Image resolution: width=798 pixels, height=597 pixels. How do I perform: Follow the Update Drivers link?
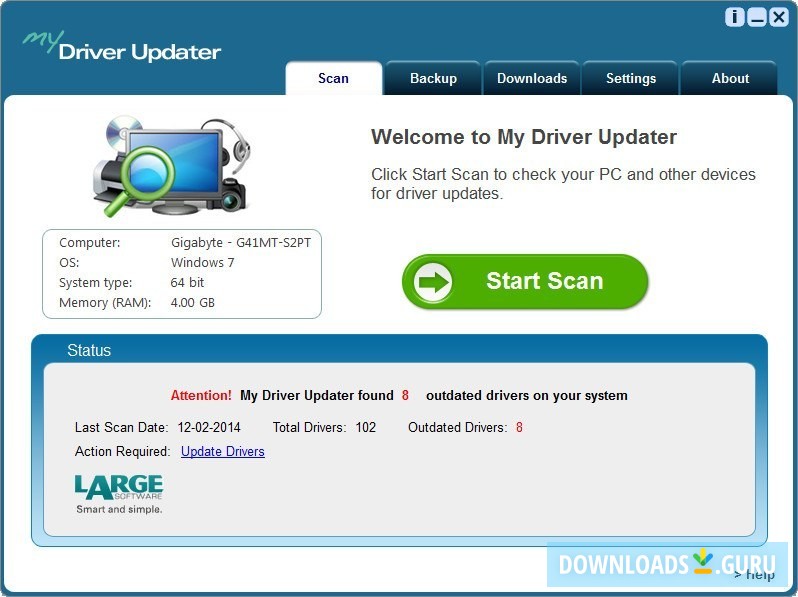click(223, 451)
